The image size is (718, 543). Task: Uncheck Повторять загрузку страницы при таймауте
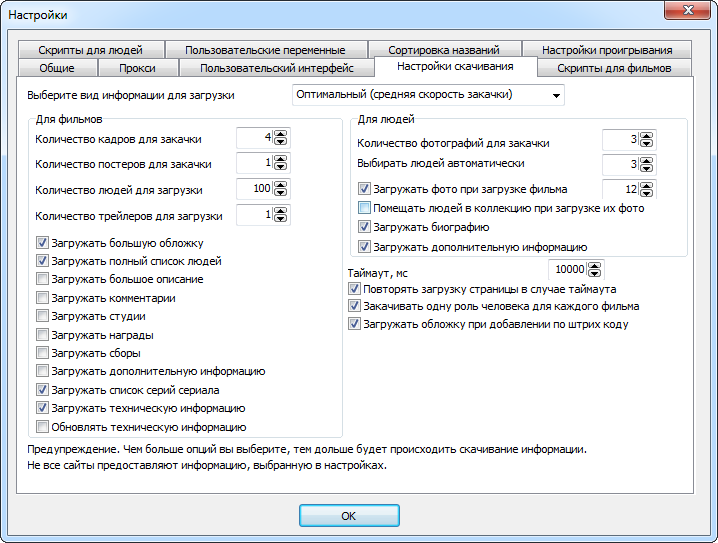click(x=354, y=289)
